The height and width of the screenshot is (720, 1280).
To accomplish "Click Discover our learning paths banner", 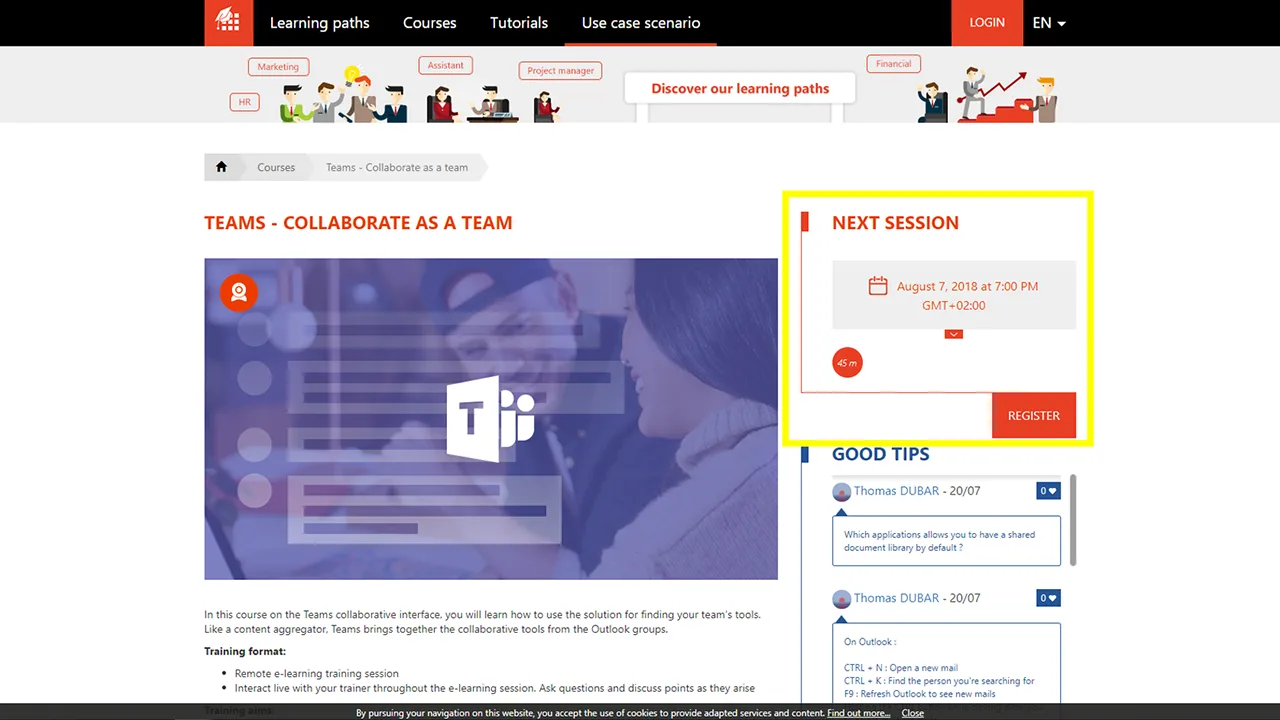I will point(740,88).
